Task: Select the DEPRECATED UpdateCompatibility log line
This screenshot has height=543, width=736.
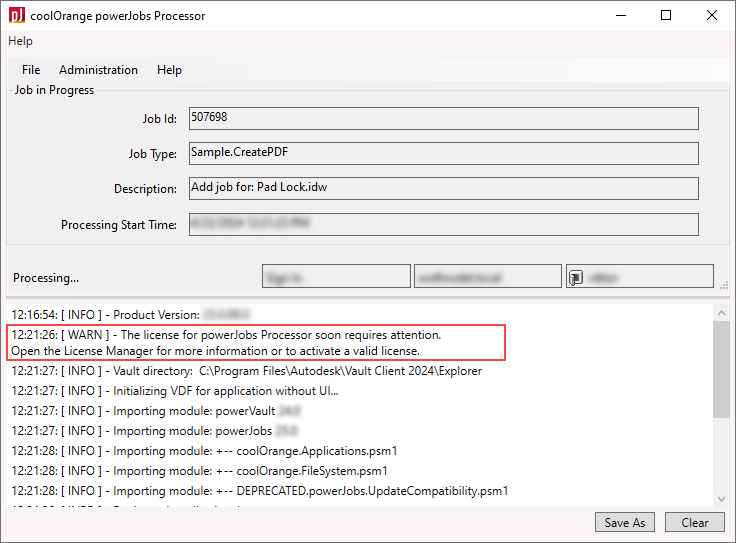Action: pyautogui.click(x=260, y=491)
